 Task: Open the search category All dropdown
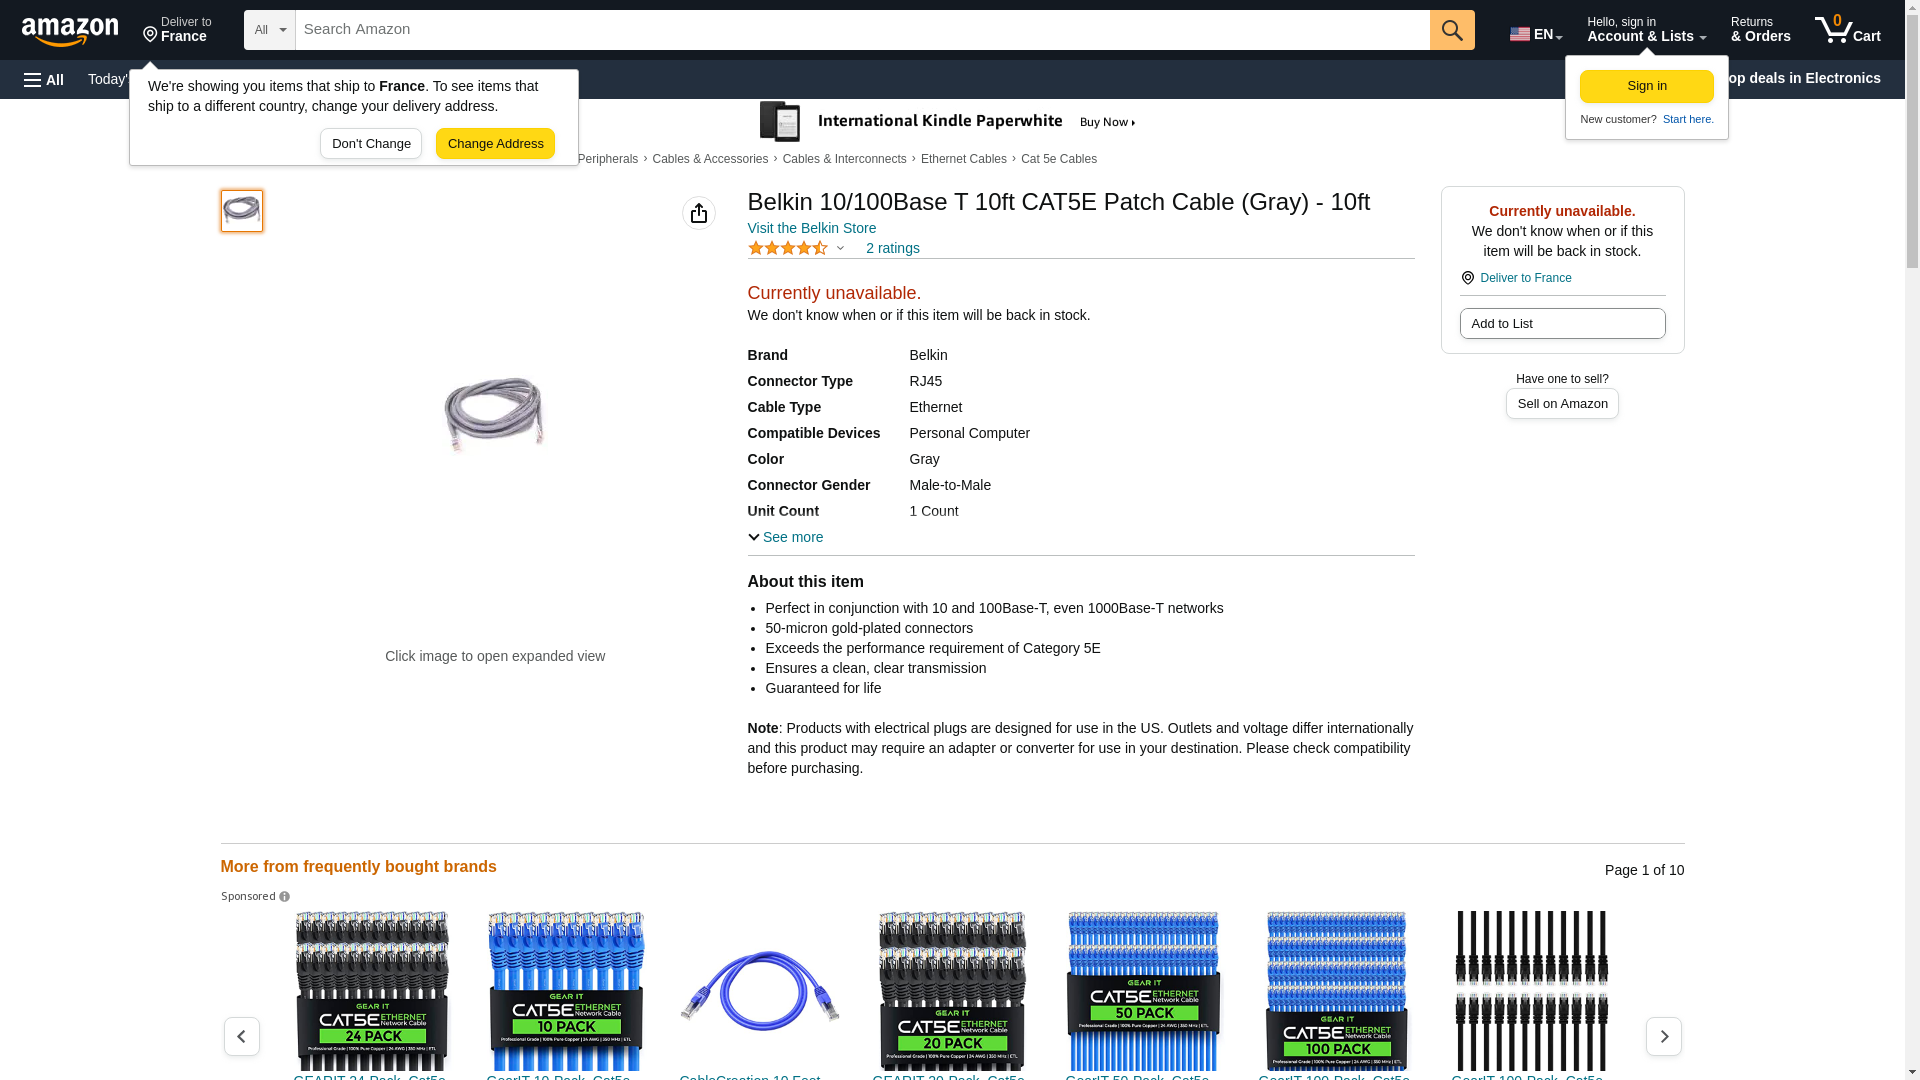point(269,30)
